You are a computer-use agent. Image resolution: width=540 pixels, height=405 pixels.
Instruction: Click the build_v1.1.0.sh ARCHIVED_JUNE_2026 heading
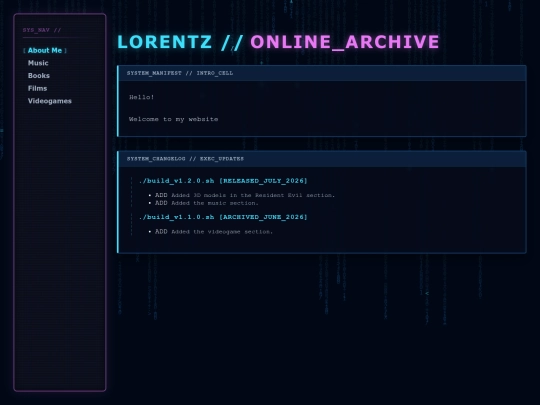223,217
